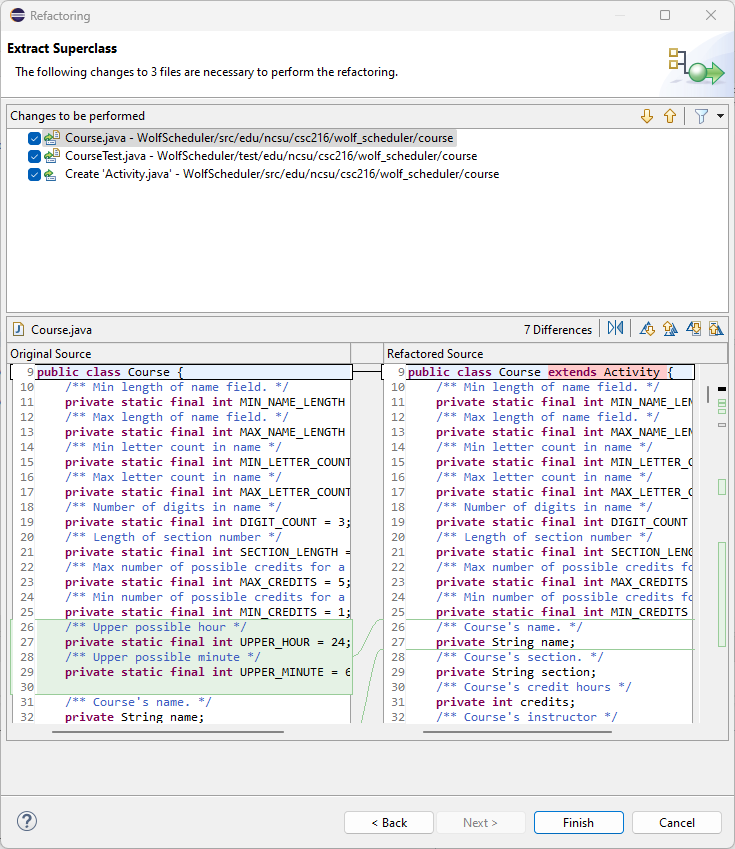Screen dimensions: 735x849
Task: Uncheck the CourseTest.java change checkbox
Action: tap(34, 156)
